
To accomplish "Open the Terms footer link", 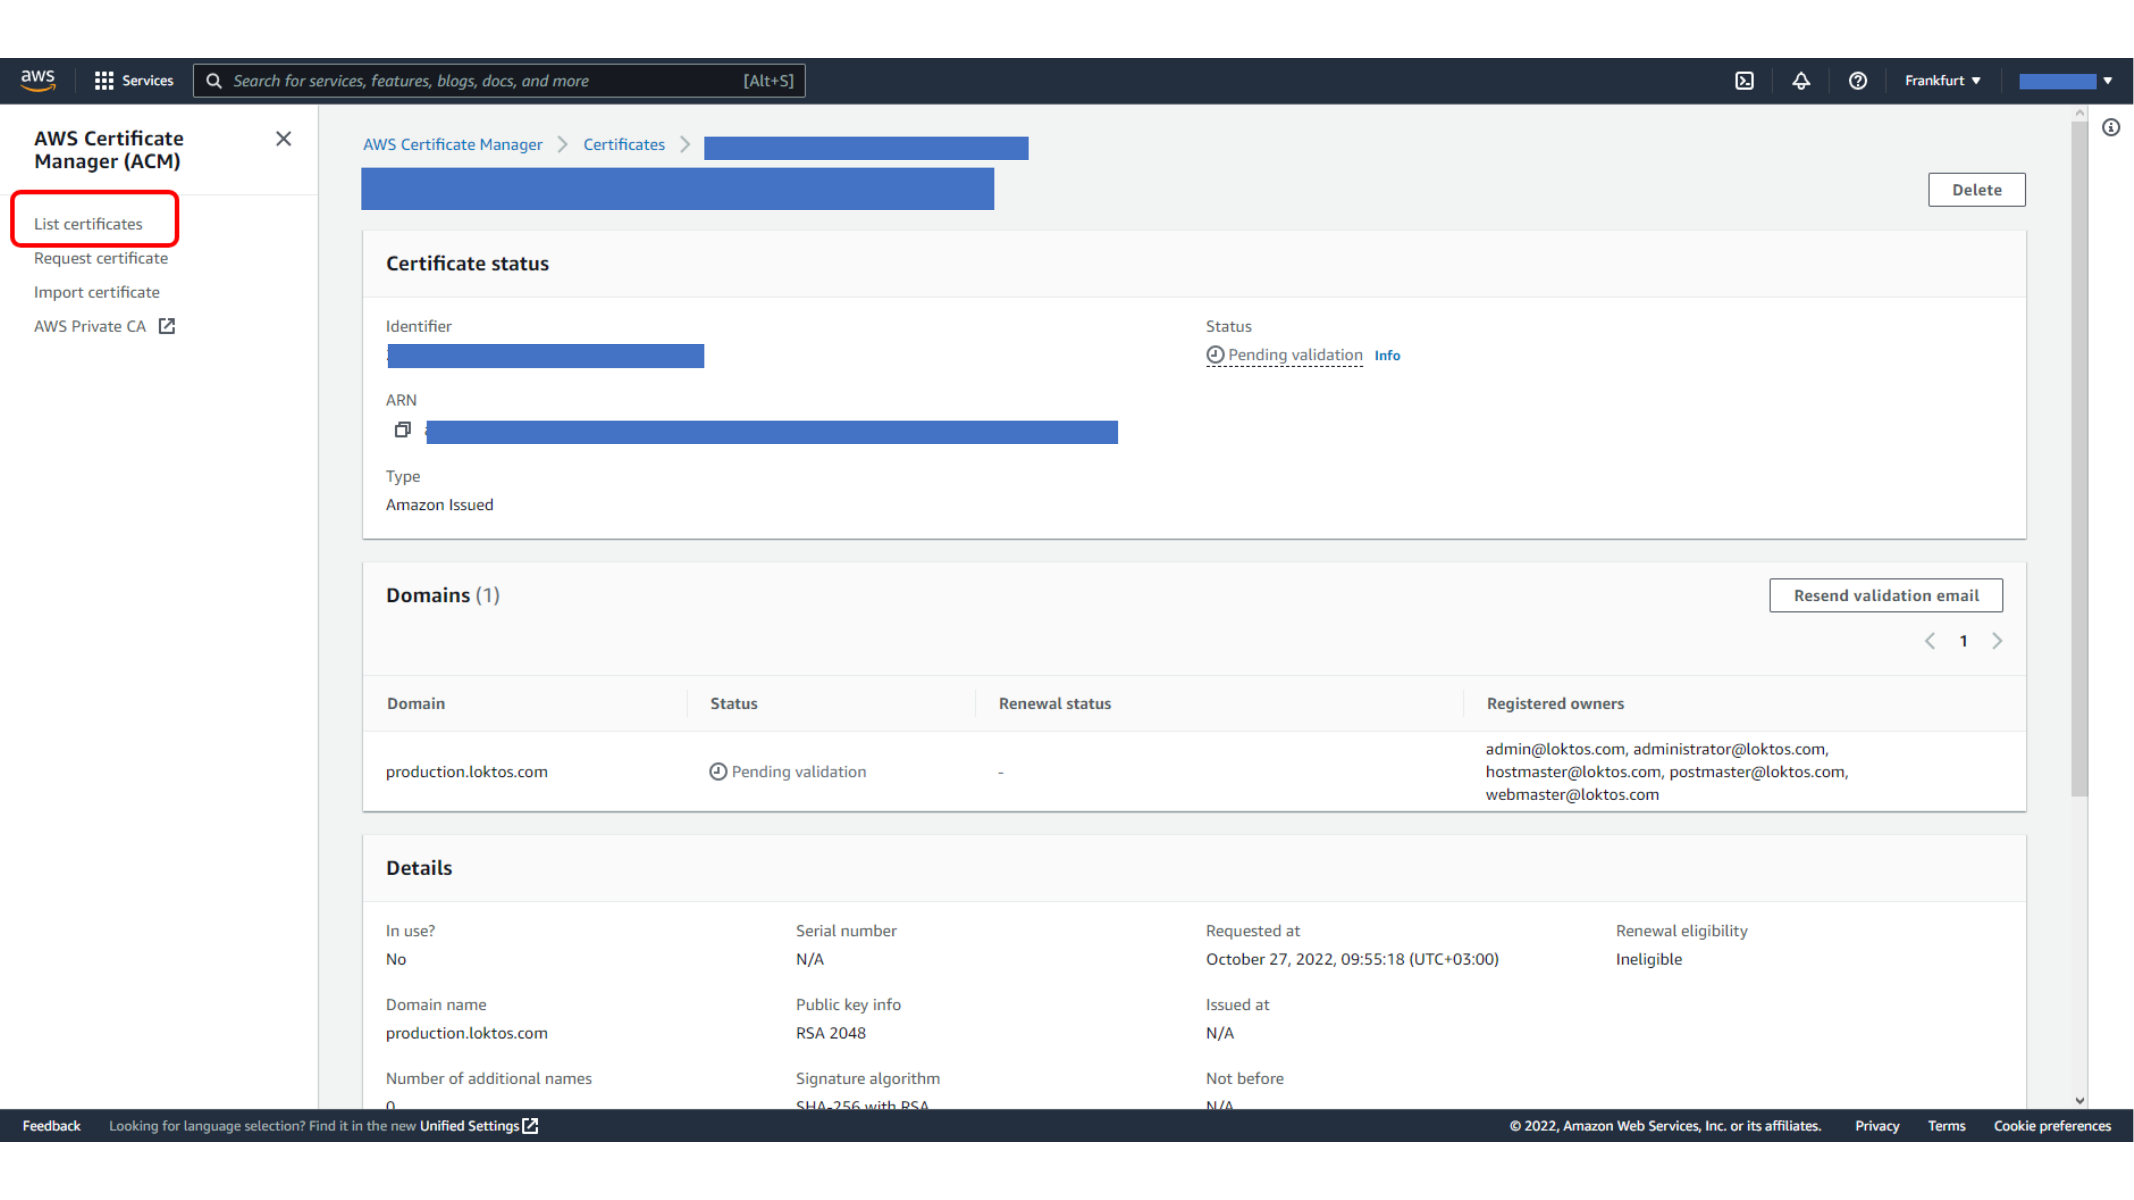I will [1946, 1126].
